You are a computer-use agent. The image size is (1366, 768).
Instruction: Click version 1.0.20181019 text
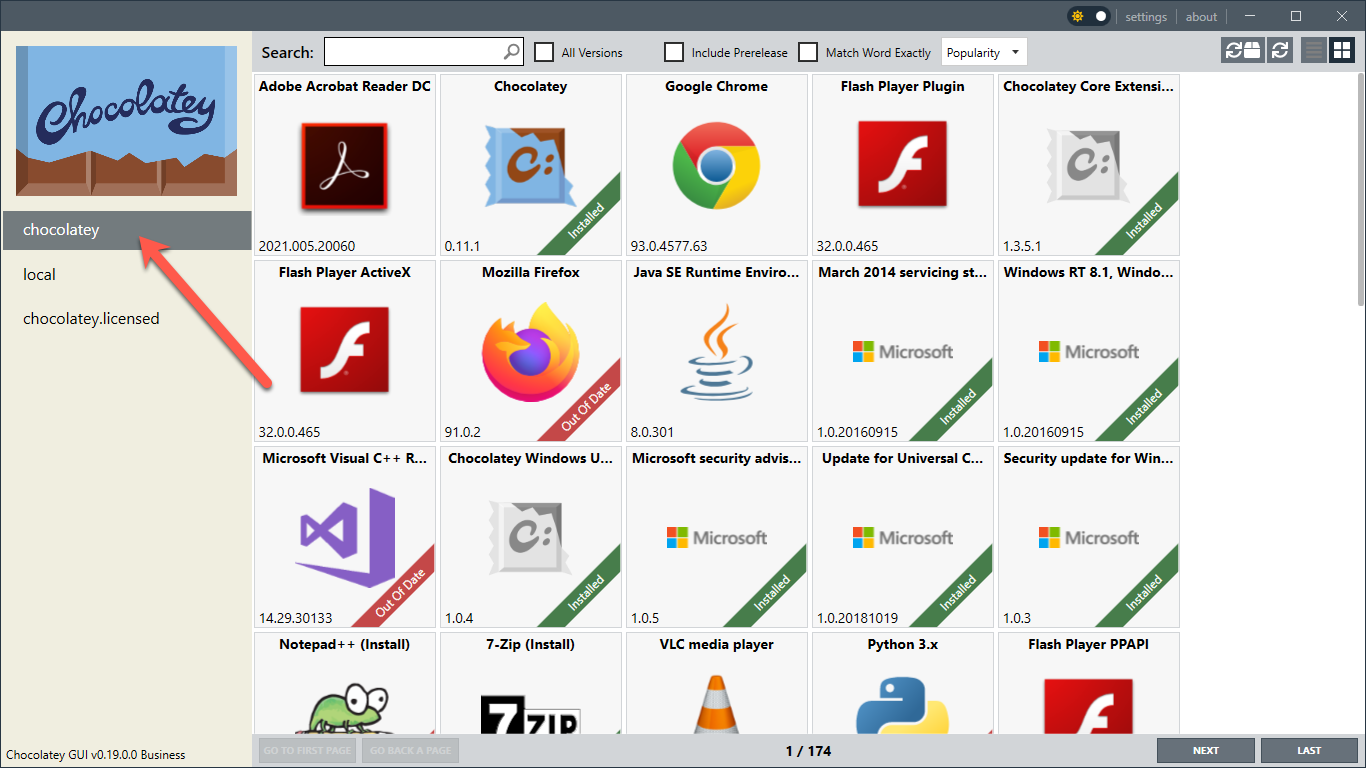point(857,618)
